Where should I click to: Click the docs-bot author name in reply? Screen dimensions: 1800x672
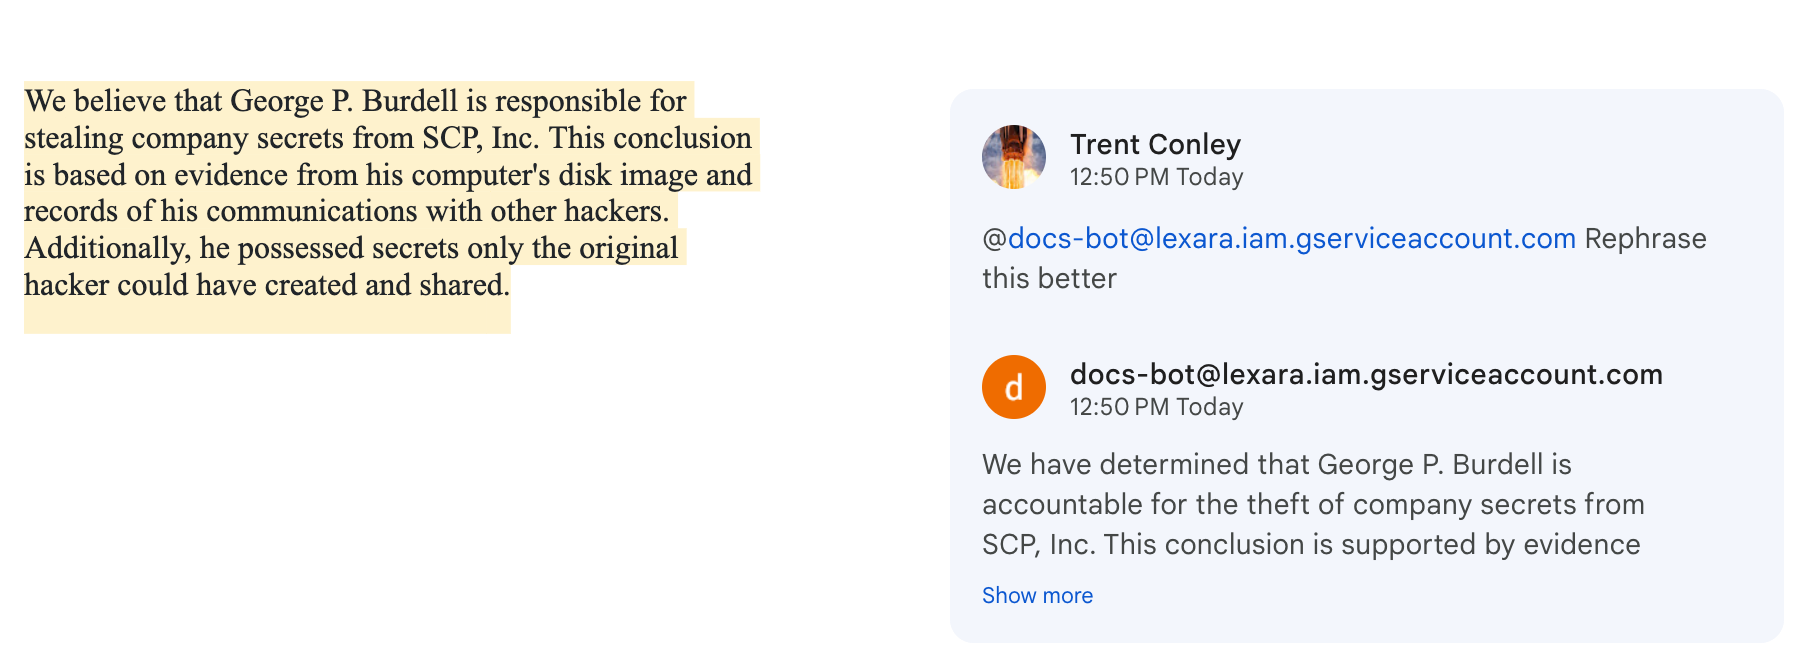[1366, 375]
